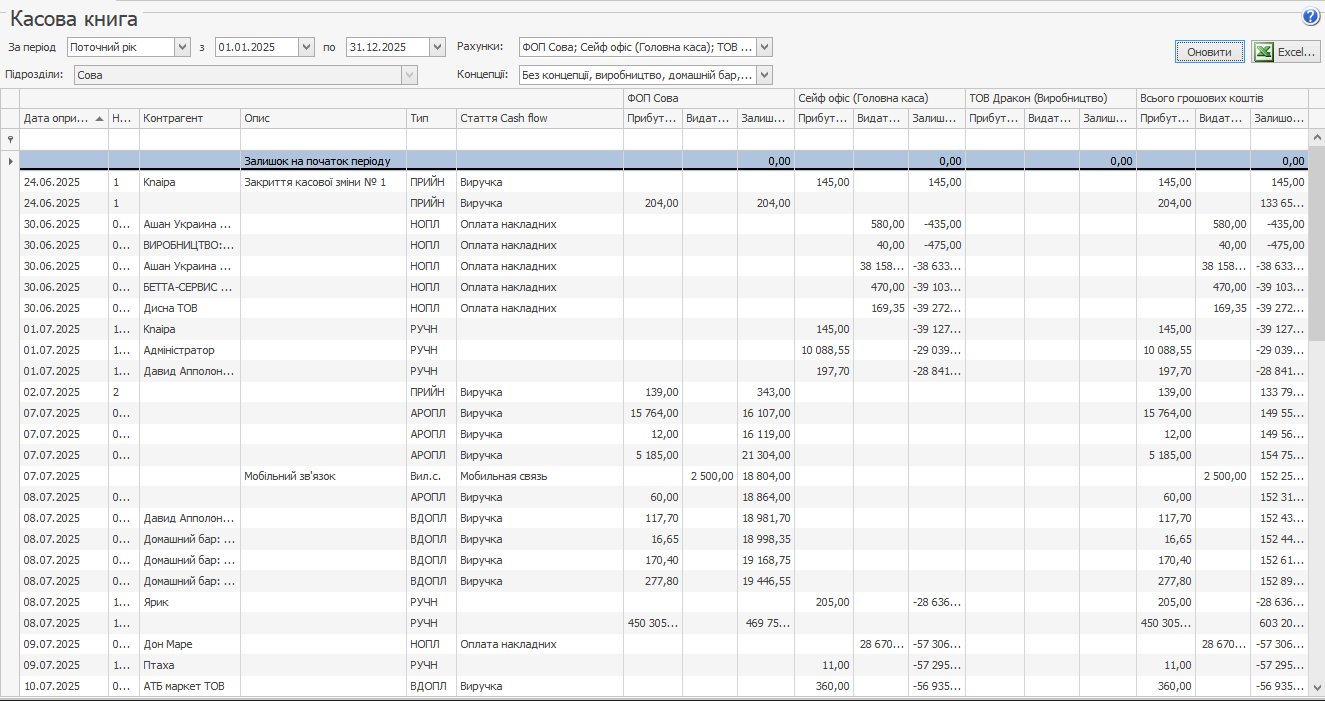Image resolution: width=1325 pixels, height=701 pixels.
Task: Click the Стаття Cash flow column header
Action: point(539,118)
